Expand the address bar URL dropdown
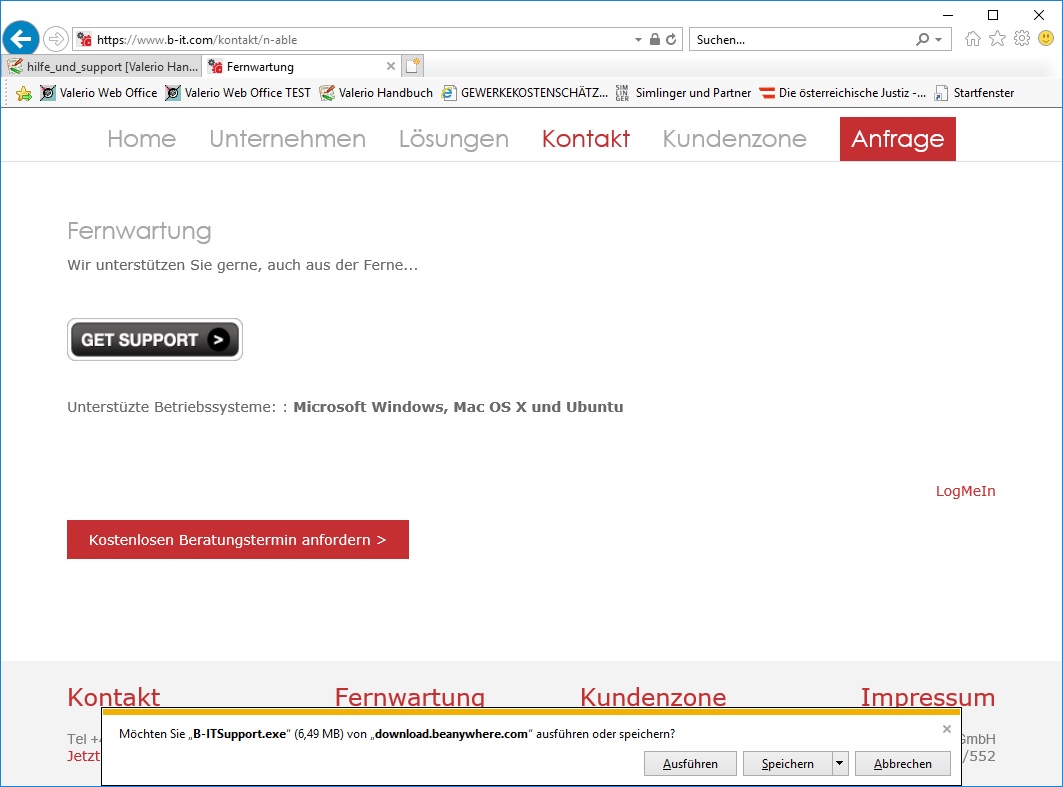Image resolution: width=1063 pixels, height=787 pixels. [x=638, y=40]
